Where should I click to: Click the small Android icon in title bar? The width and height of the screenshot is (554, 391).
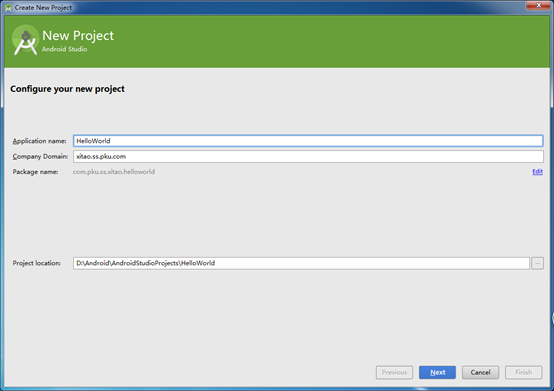[x=8, y=7]
